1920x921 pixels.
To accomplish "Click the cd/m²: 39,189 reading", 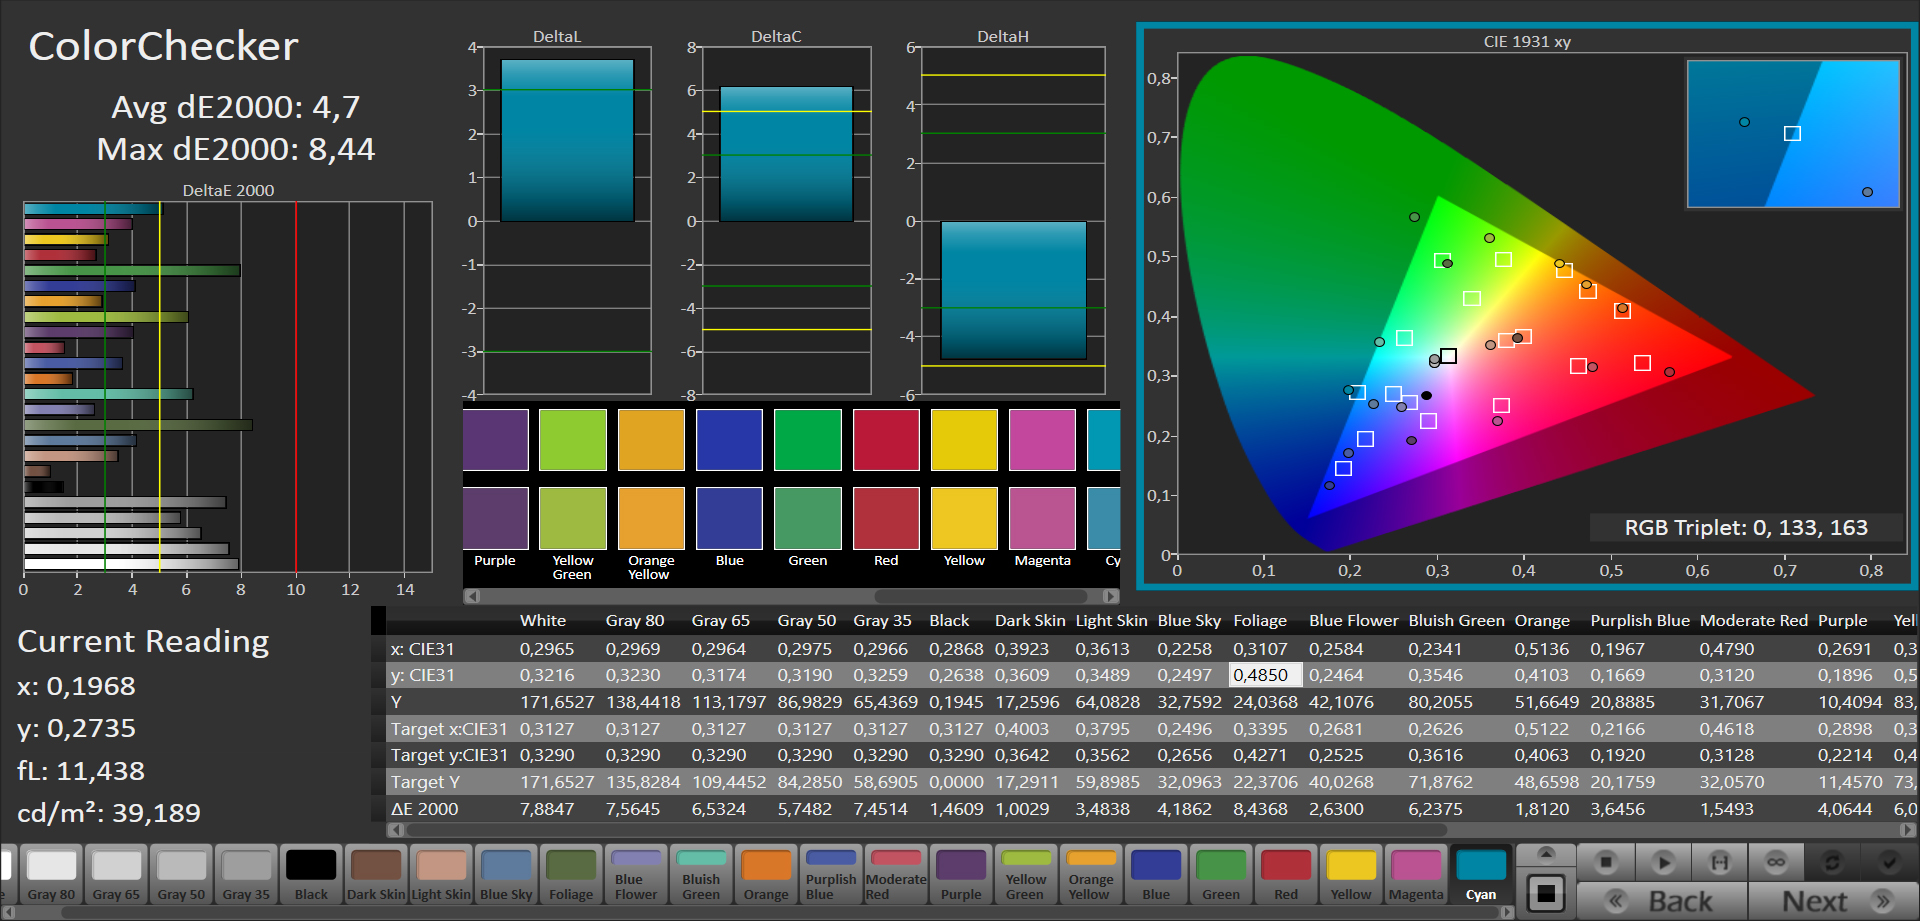I will (x=109, y=812).
